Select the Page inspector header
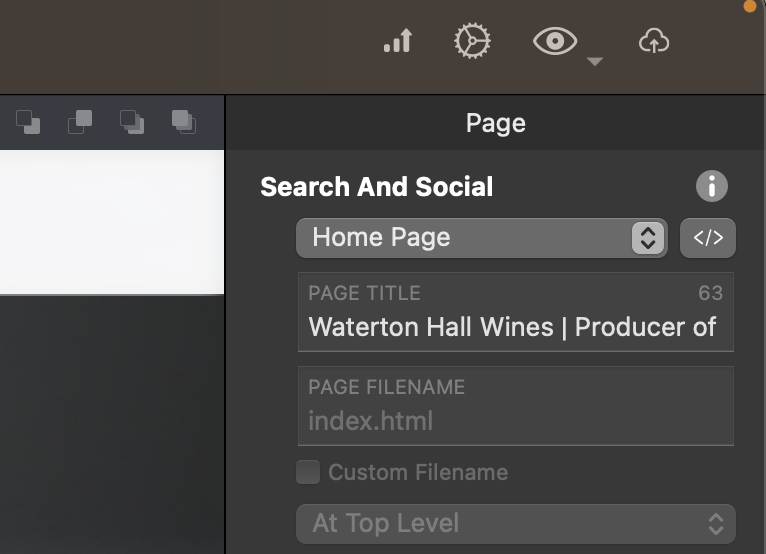Image resolution: width=766 pixels, height=554 pixels. coord(495,123)
